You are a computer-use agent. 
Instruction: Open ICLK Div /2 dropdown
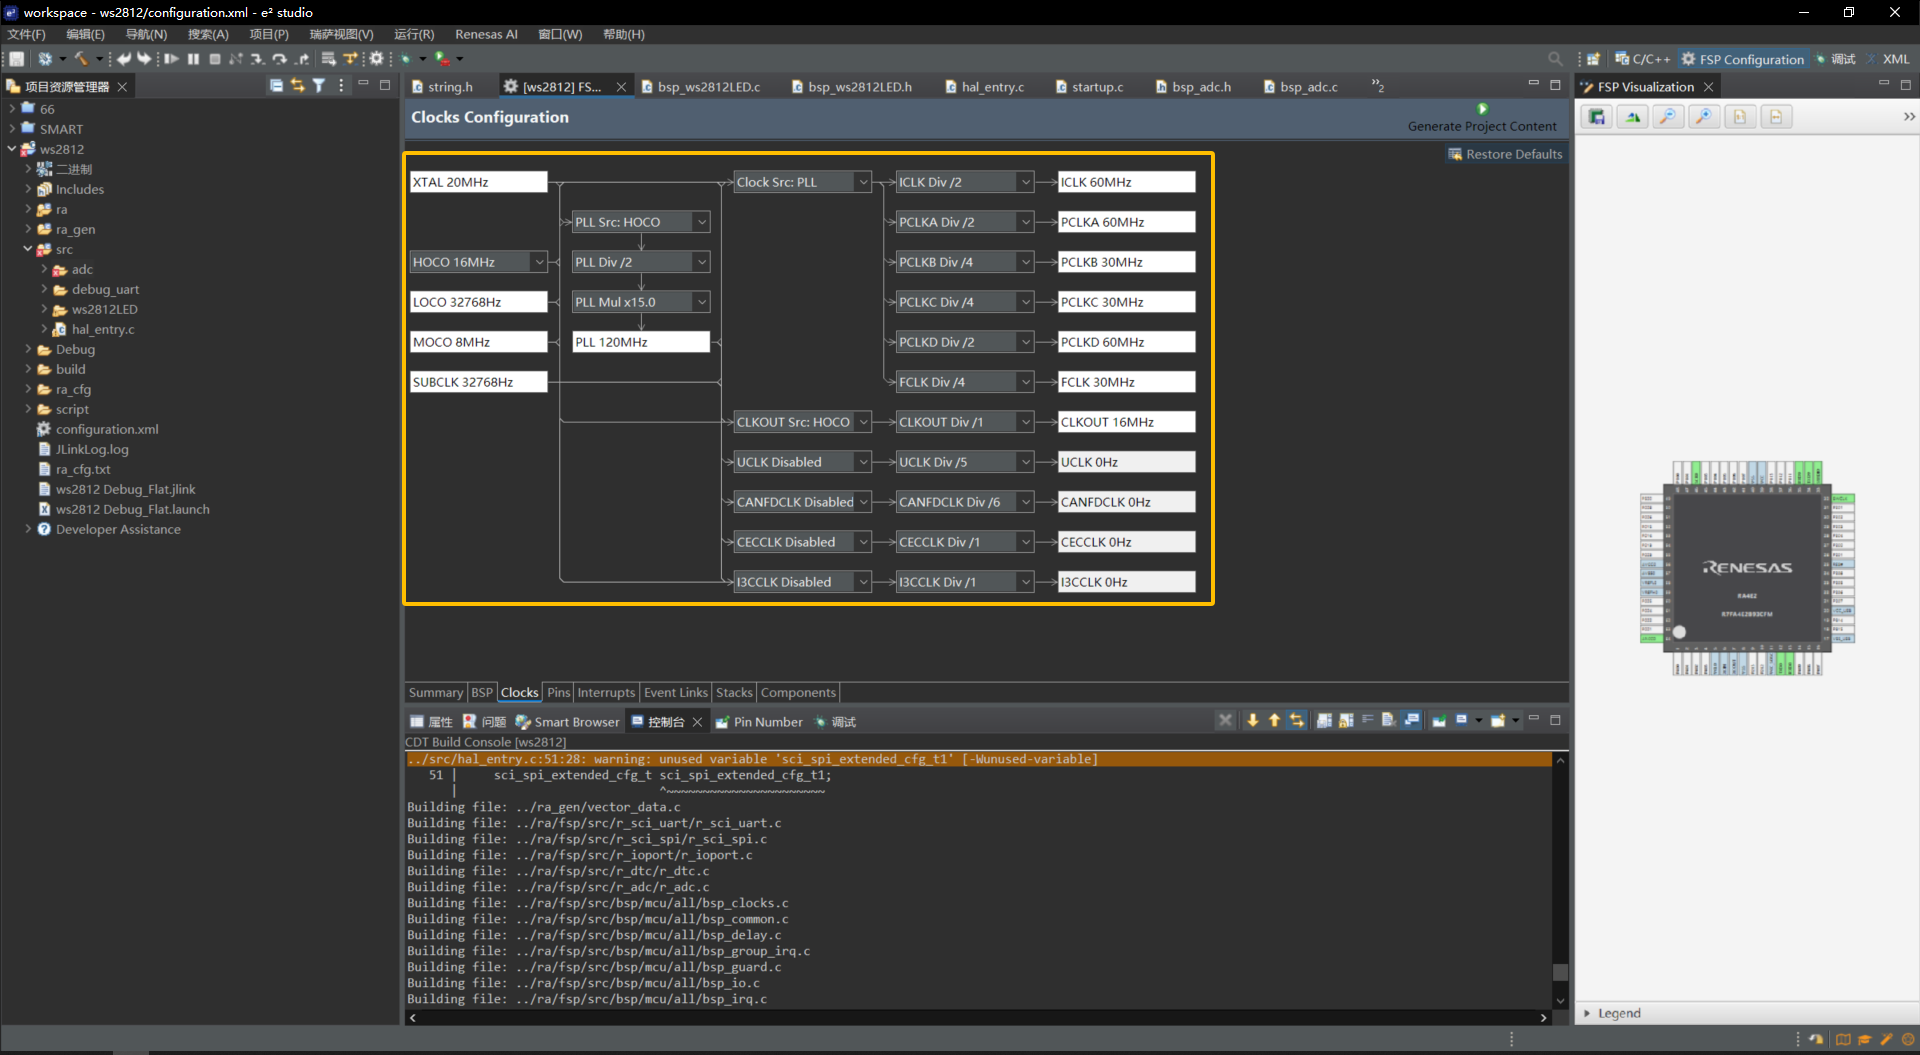click(1025, 182)
